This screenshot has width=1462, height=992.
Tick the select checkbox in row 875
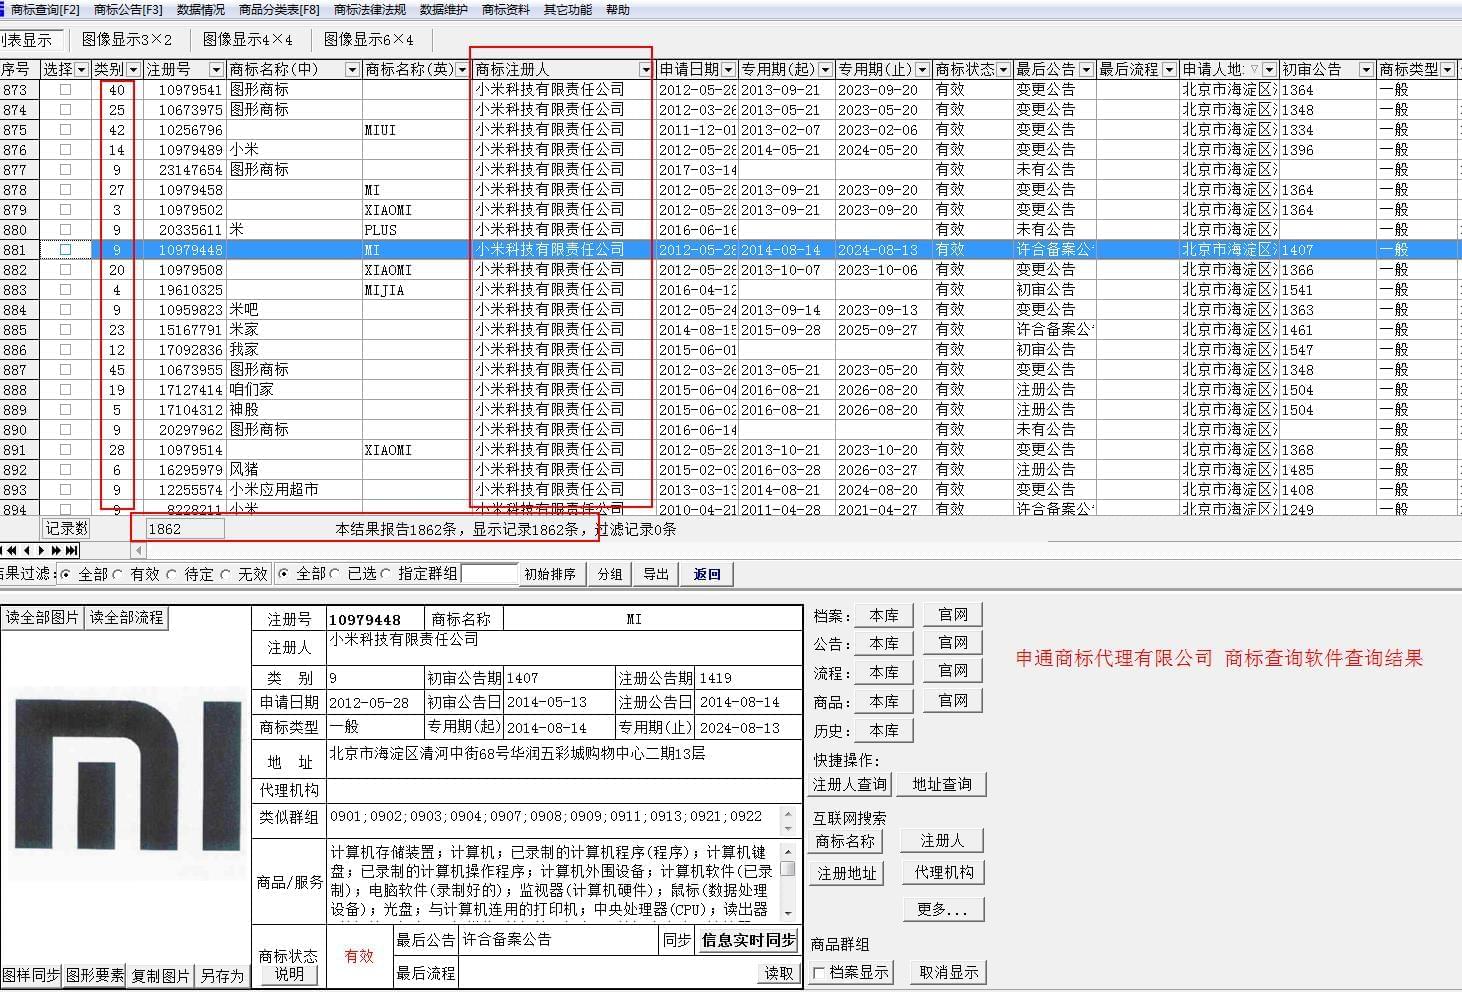66,129
